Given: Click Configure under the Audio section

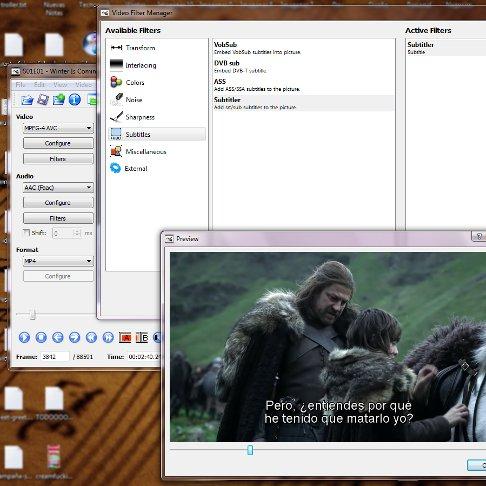Looking at the screenshot, I should tap(58, 202).
